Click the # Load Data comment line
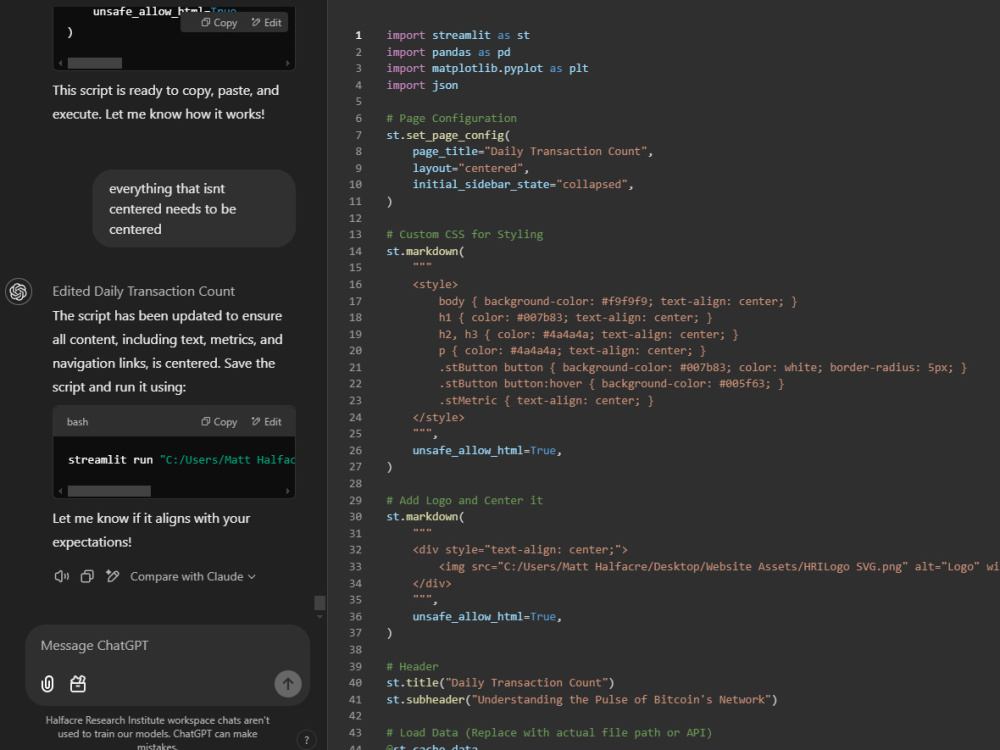Viewport: 1000px width, 750px height. [x=549, y=733]
